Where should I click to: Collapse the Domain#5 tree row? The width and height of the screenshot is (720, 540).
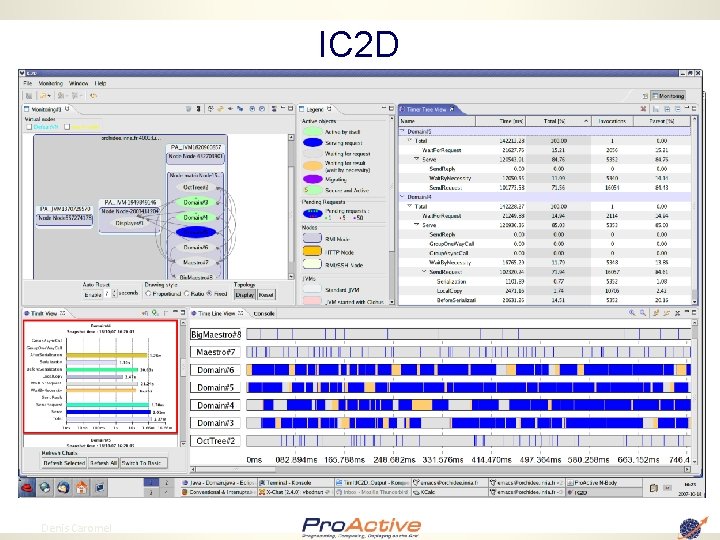[x=402, y=131]
